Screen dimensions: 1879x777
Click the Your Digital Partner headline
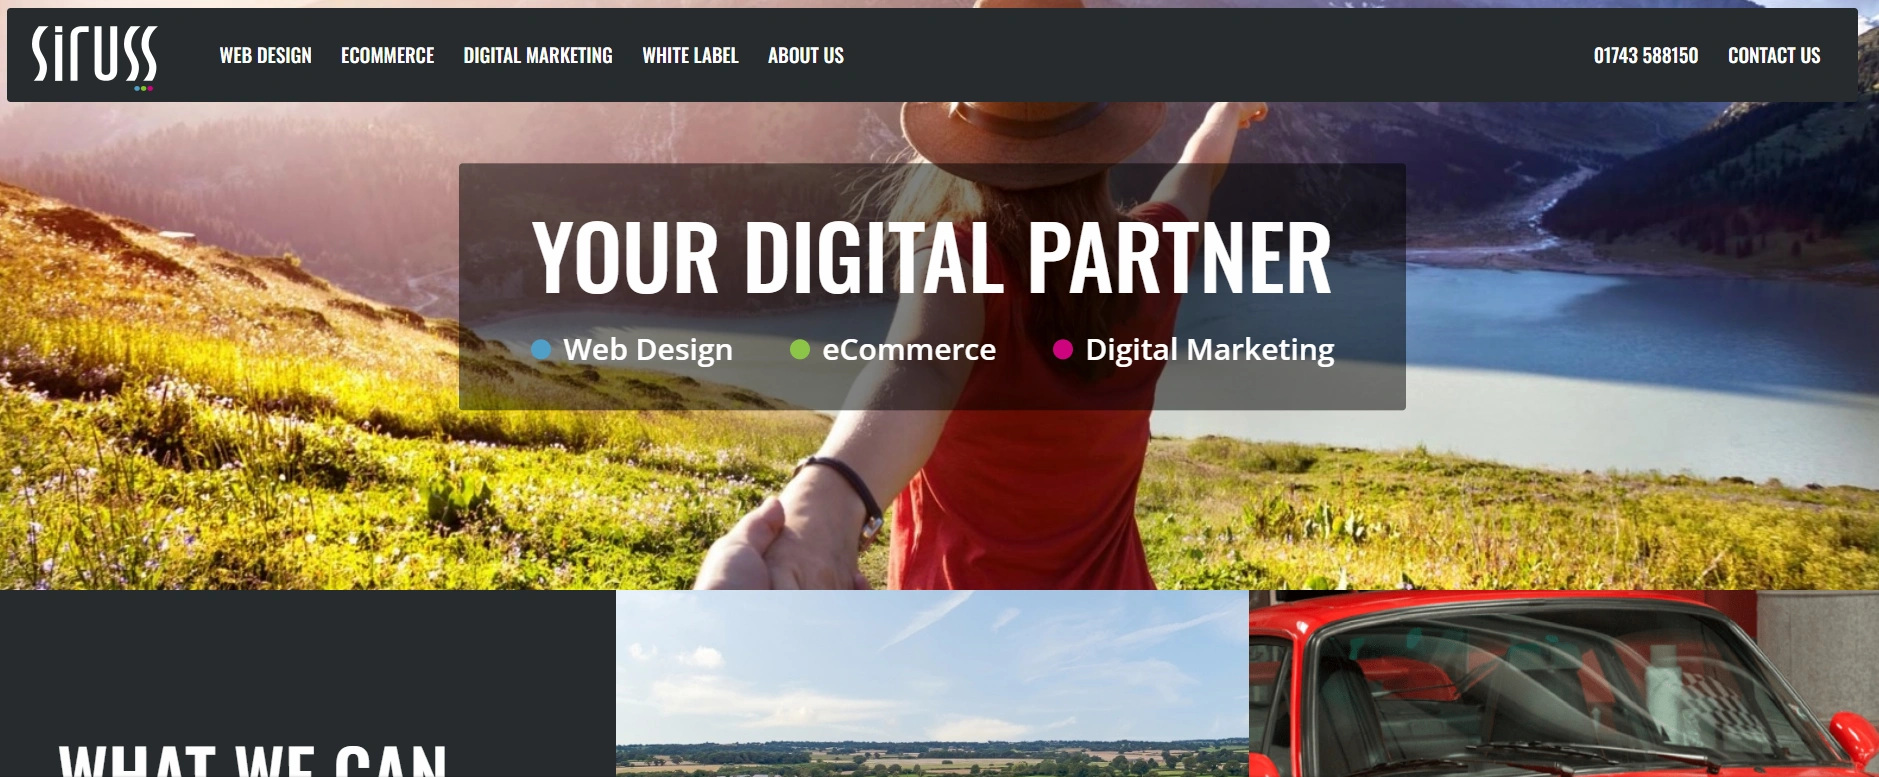pyautogui.click(x=932, y=258)
